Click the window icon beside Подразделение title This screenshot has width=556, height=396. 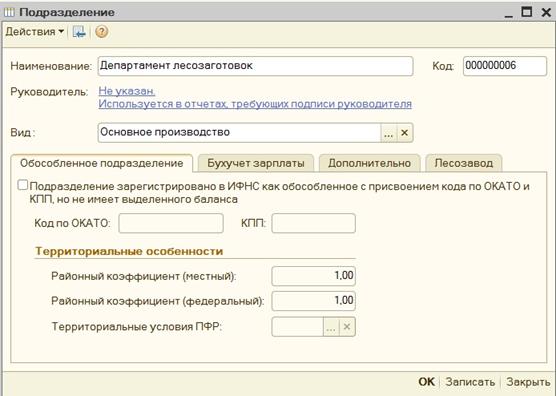(x=9, y=12)
